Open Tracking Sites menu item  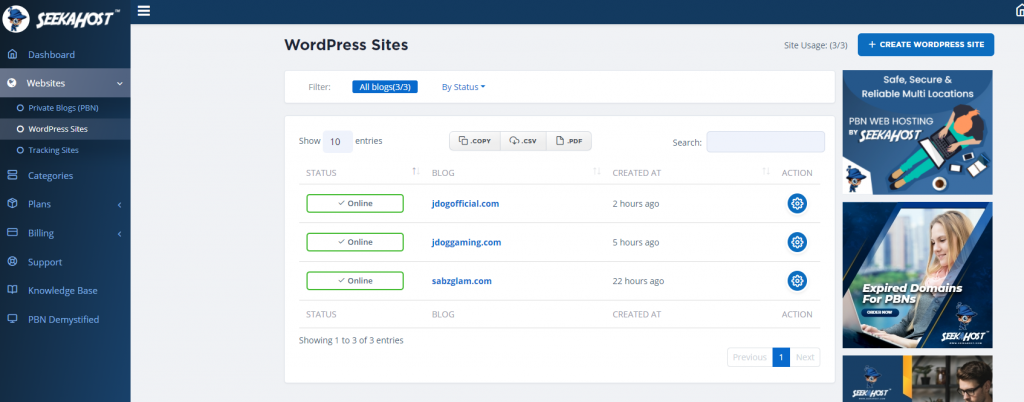[x=54, y=150]
